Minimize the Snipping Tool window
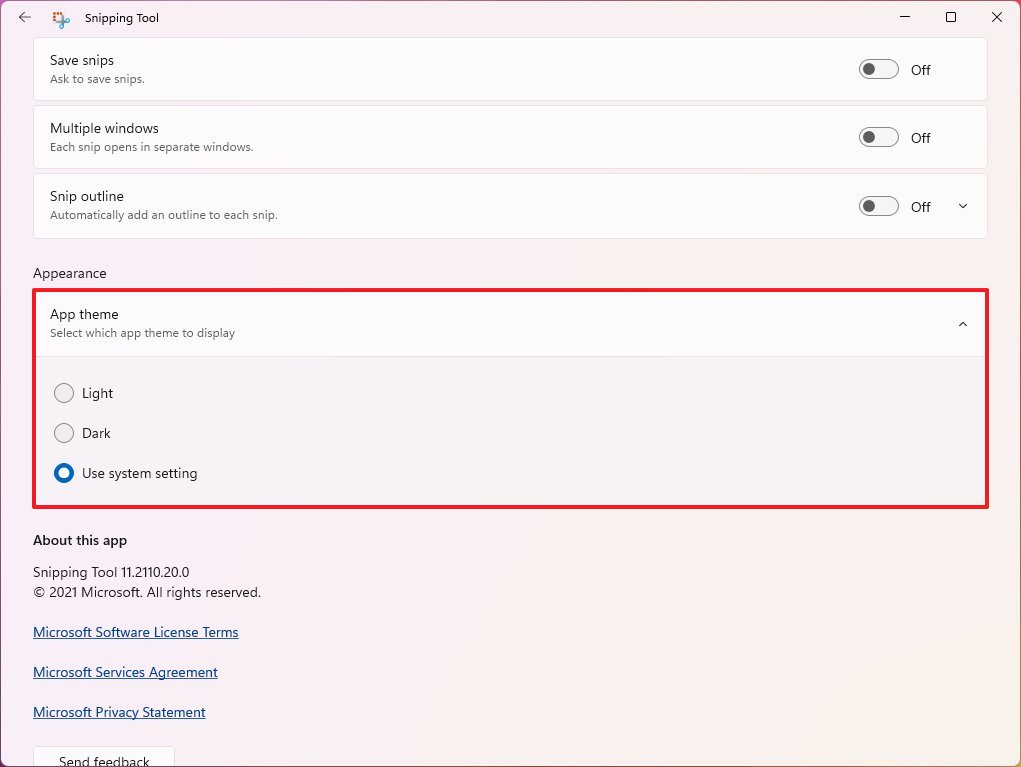The image size is (1021, 767). point(904,17)
